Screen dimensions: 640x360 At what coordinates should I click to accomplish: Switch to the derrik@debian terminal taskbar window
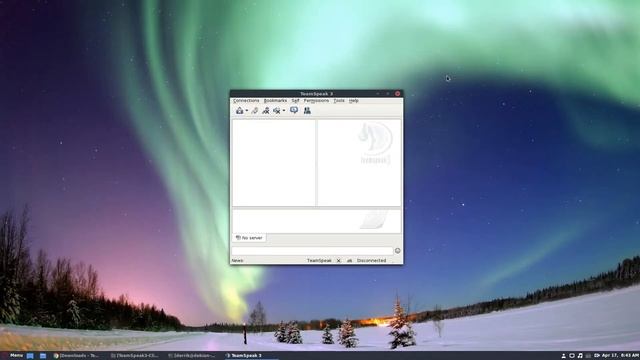point(192,356)
